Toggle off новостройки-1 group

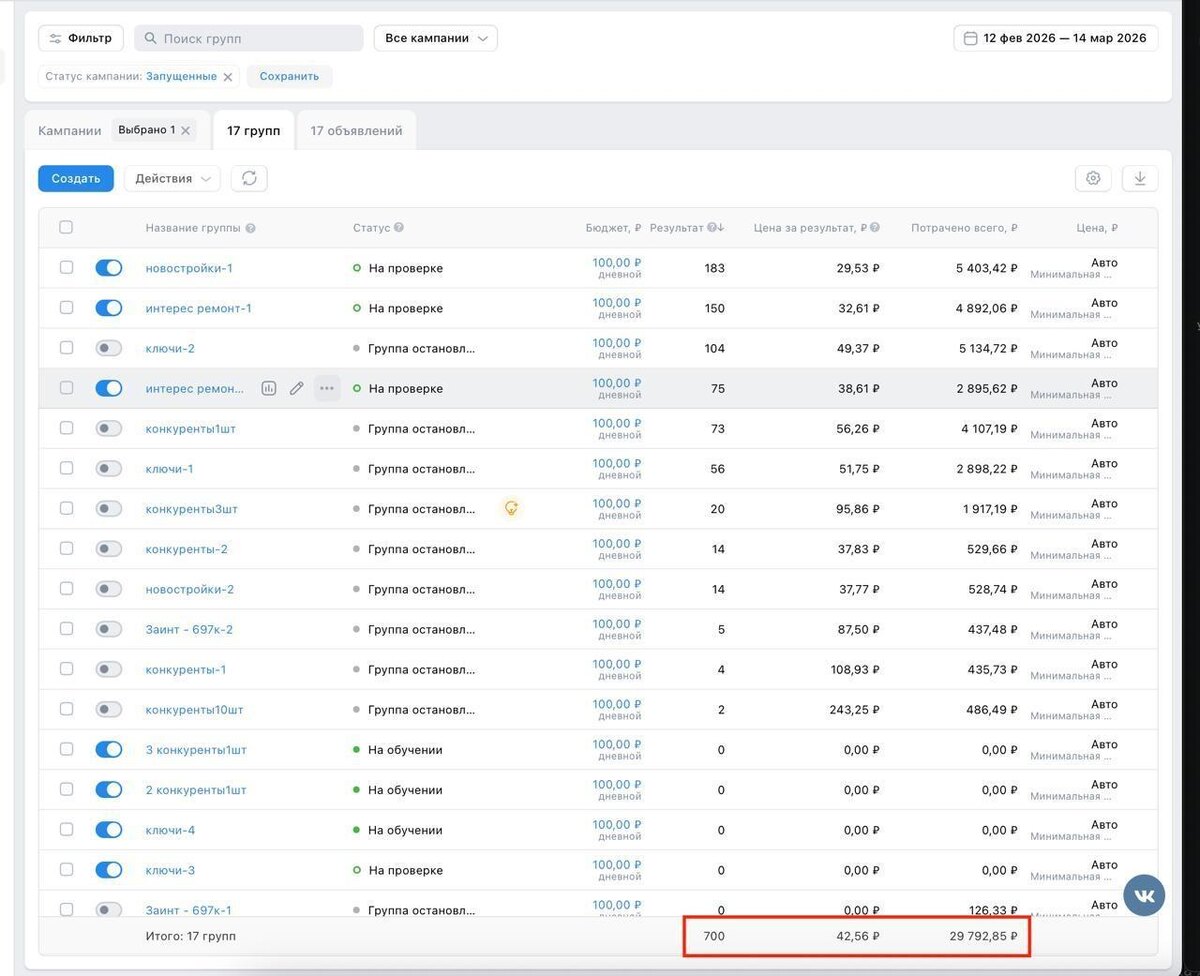tap(109, 268)
